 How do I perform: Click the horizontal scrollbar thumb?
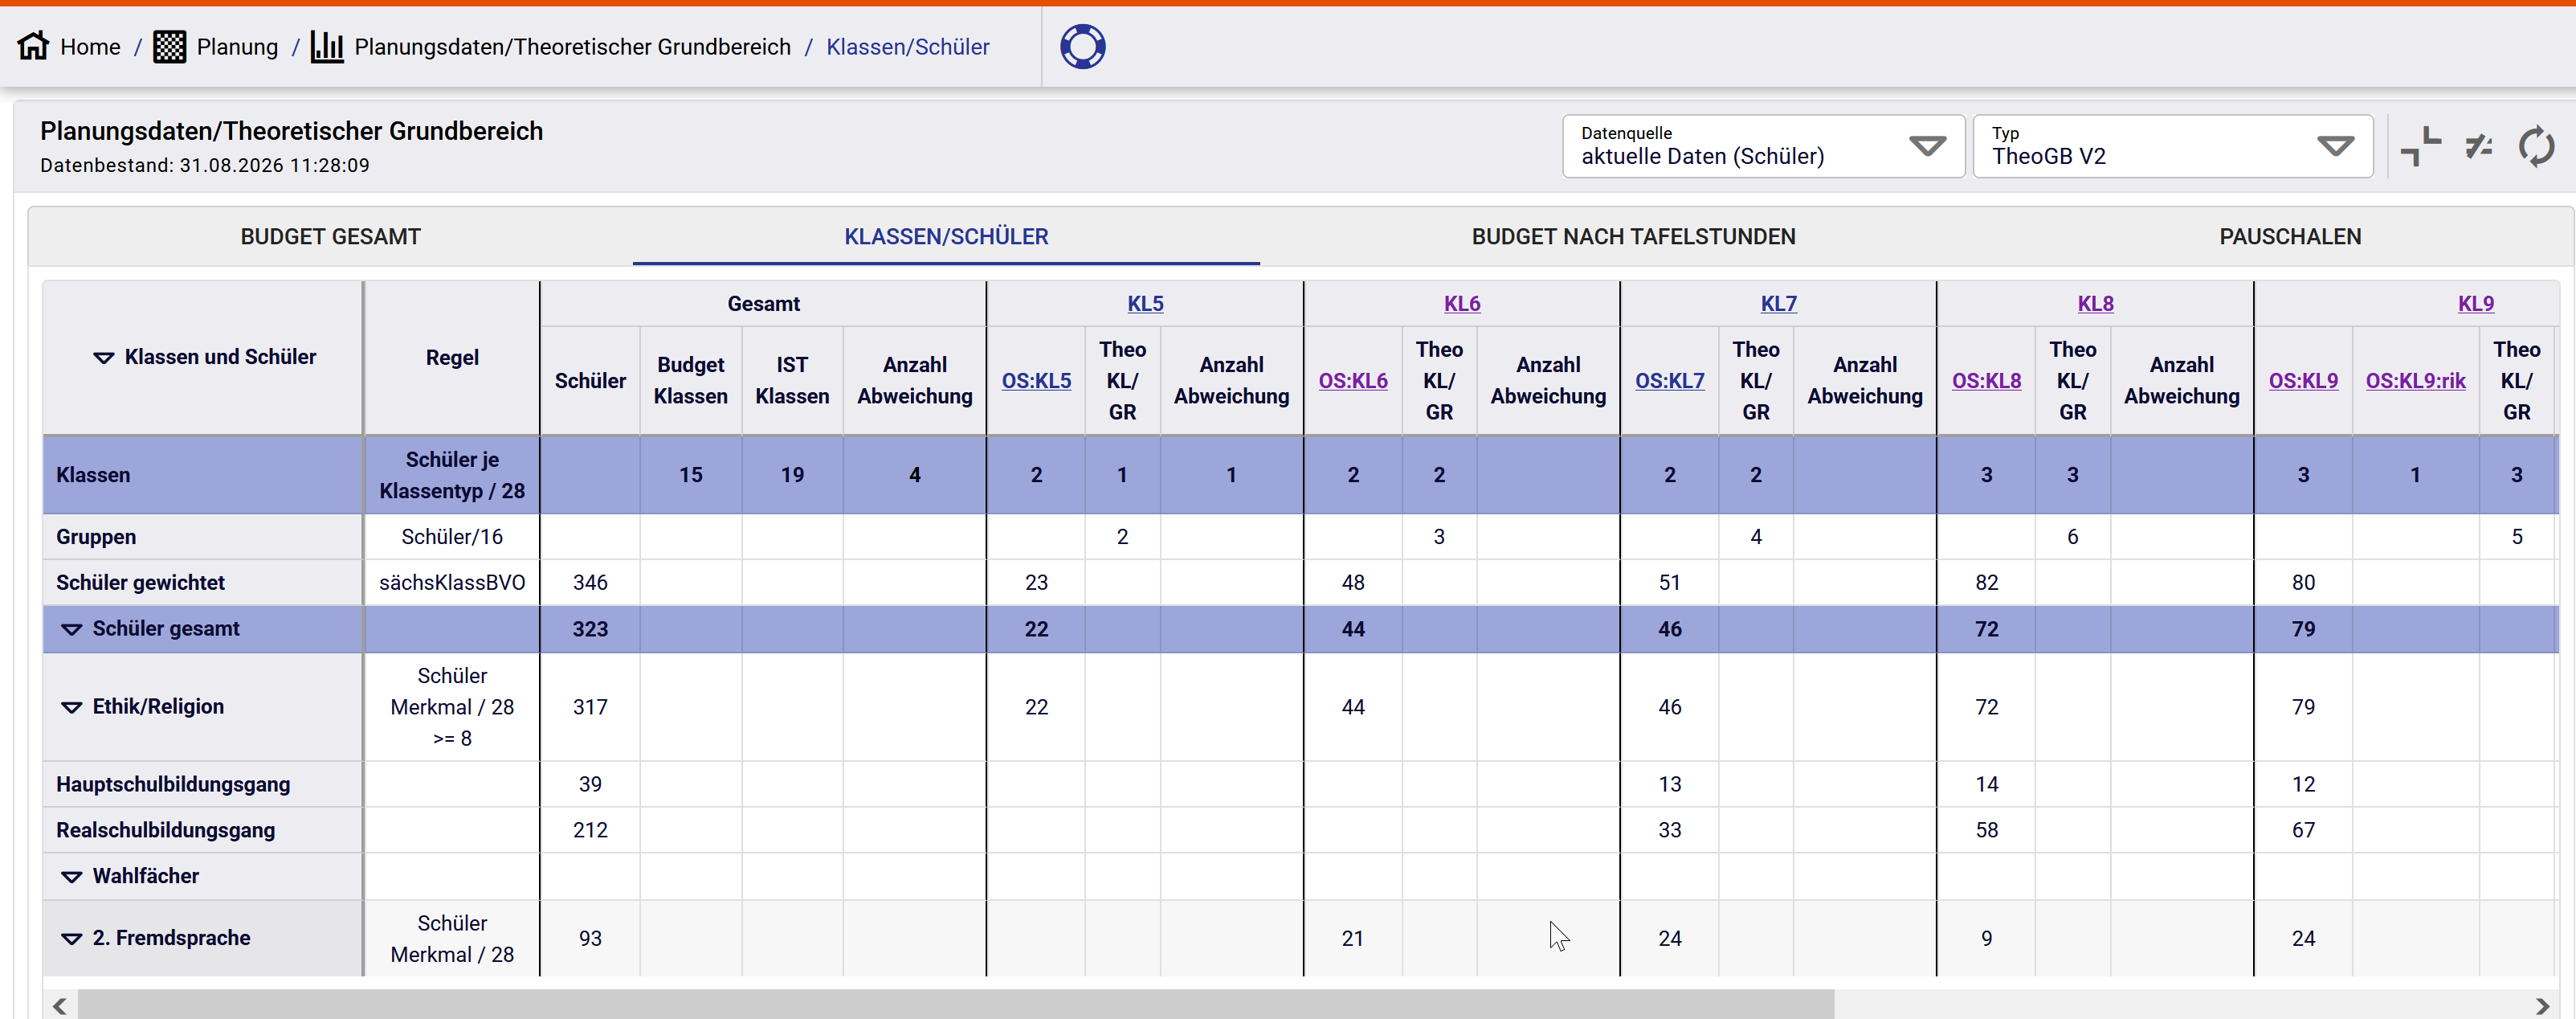[956, 1005]
